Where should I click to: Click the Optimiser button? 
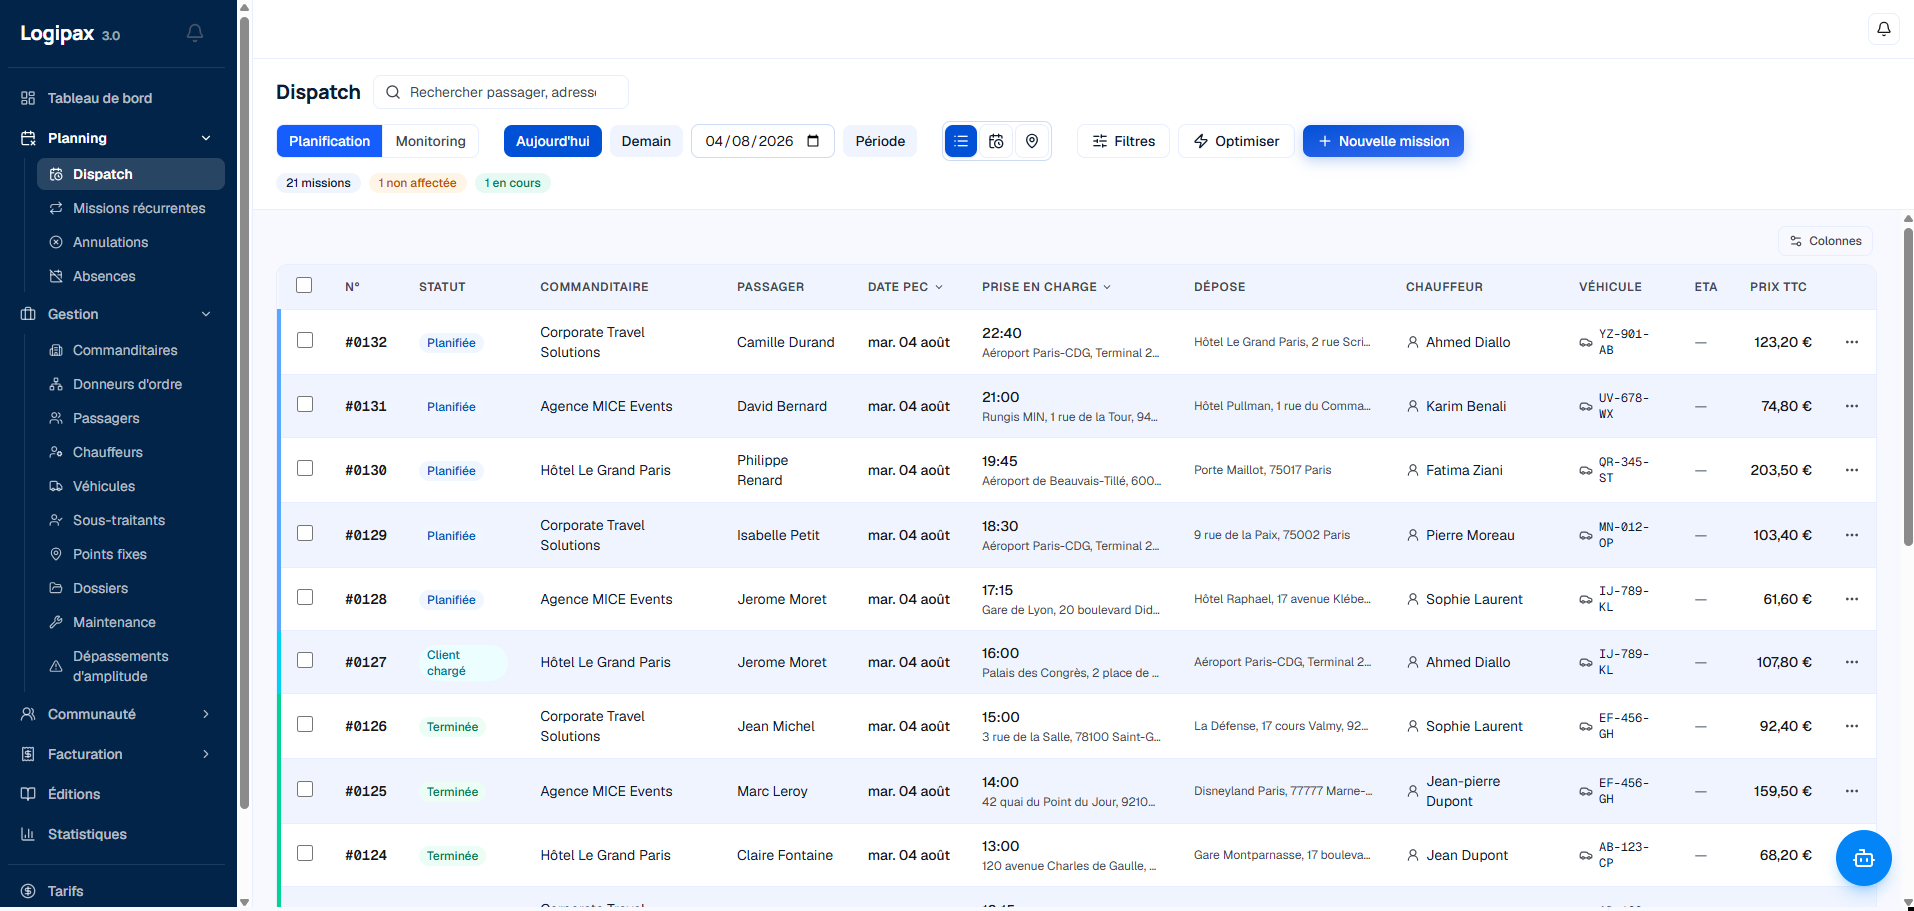1236,141
